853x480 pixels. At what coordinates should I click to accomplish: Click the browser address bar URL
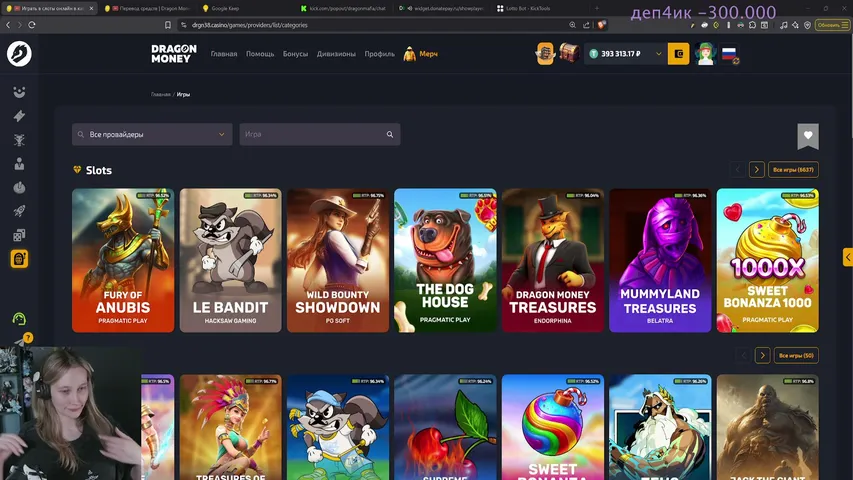pyautogui.click(x=250, y=25)
